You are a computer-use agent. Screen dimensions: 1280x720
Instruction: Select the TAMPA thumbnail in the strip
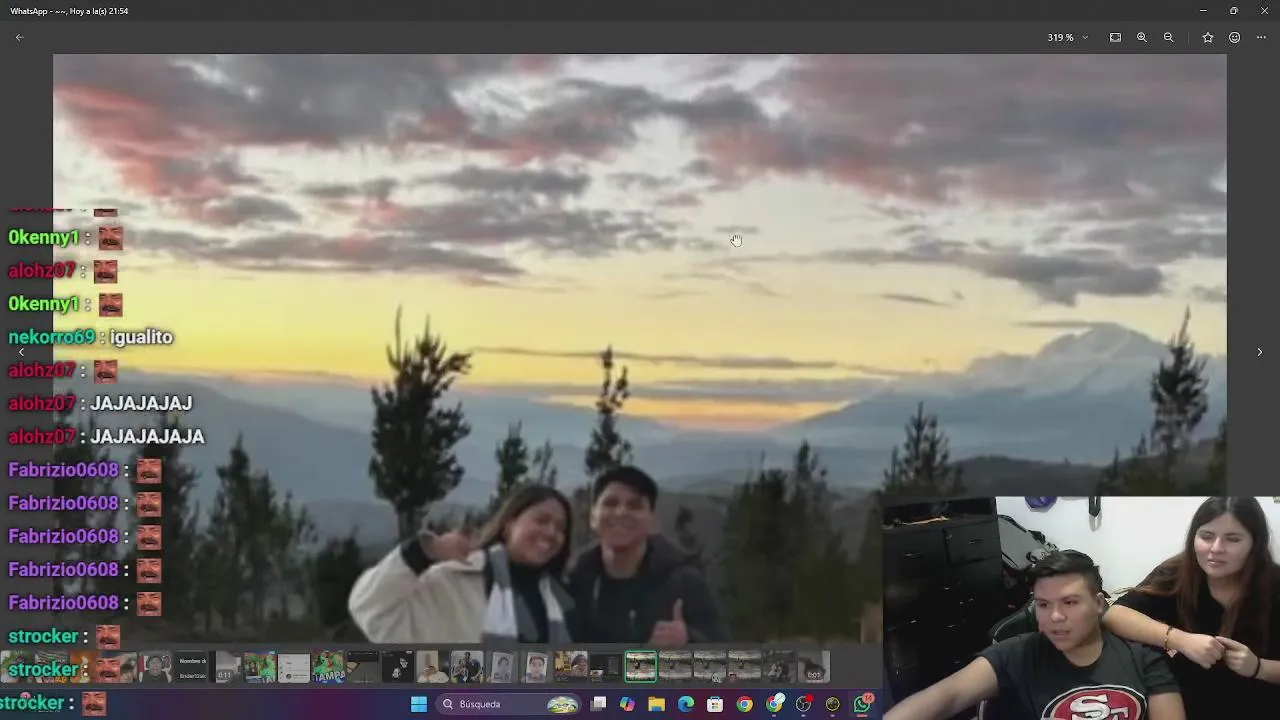coord(328,667)
